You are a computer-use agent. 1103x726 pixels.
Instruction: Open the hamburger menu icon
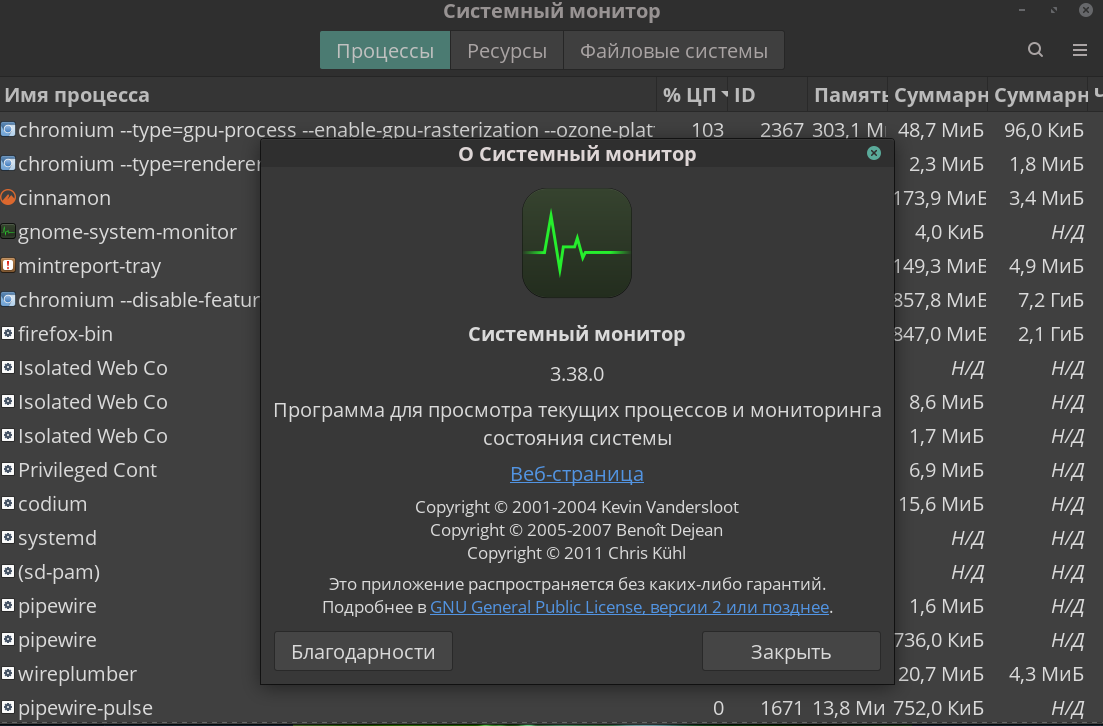click(x=1080, y=50)
